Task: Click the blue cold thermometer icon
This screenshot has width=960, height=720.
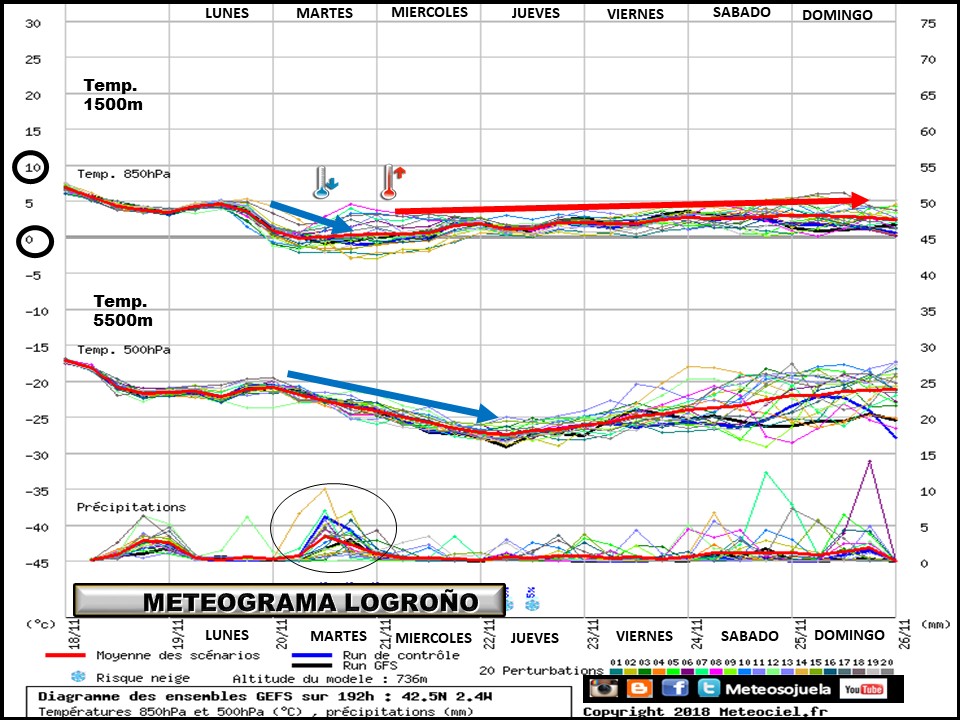Action: click(x=324, y=182)
